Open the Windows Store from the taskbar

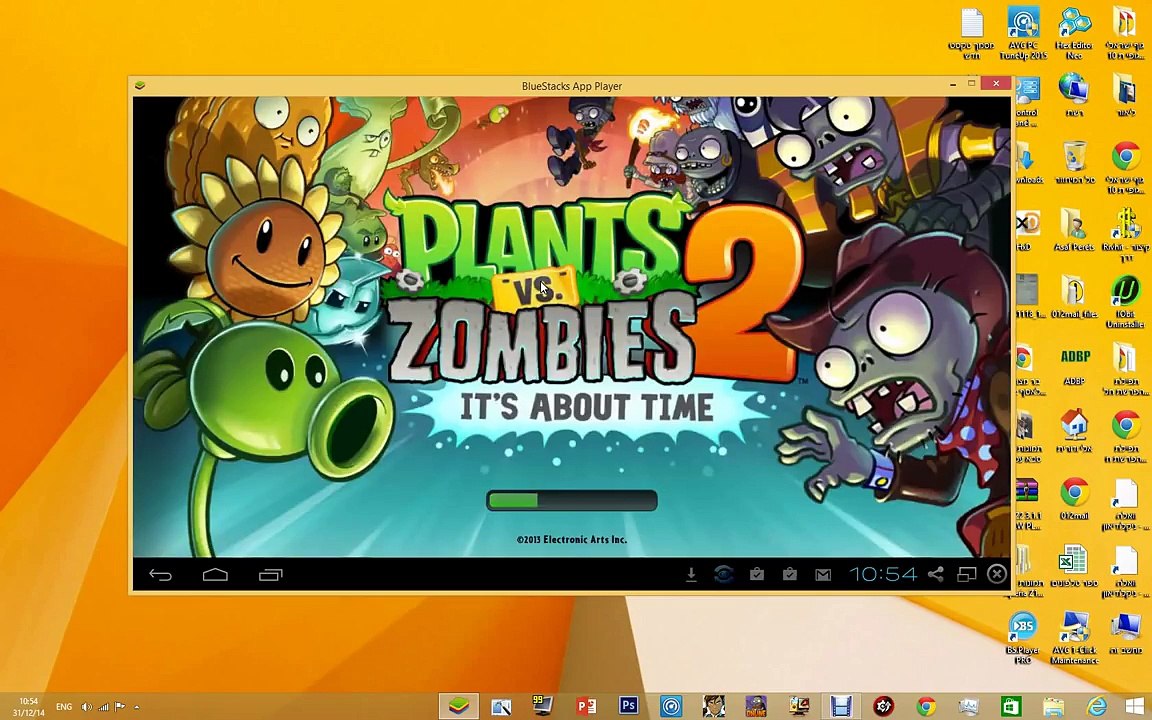(1012, 707)
